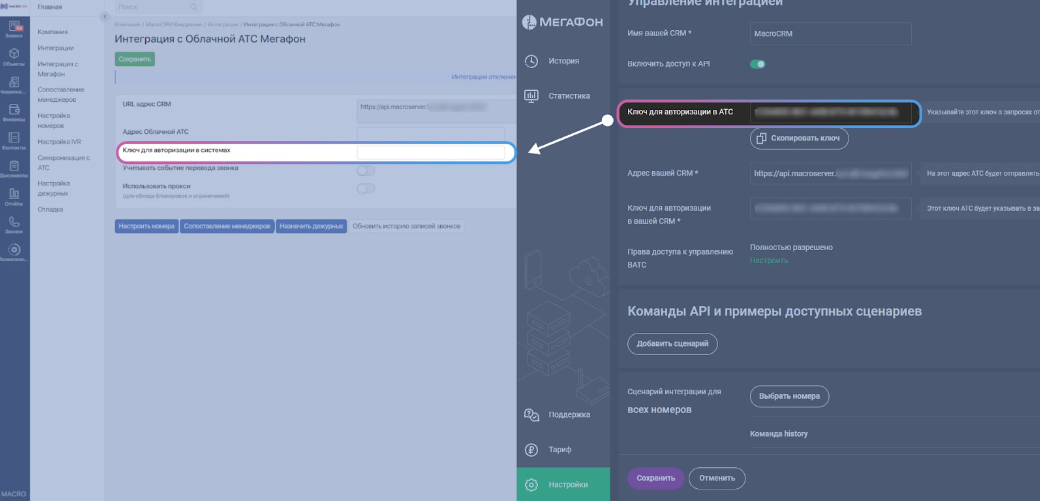
Task: Disable the Включить доступ к API switch
Action: [758, 64]
